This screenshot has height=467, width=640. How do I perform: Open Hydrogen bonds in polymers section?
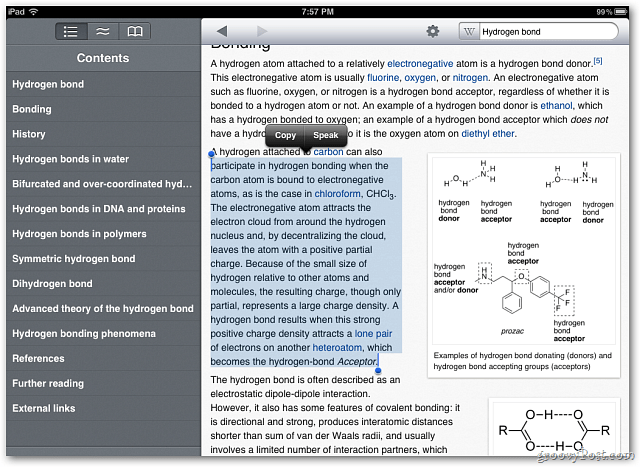[103, 234]
